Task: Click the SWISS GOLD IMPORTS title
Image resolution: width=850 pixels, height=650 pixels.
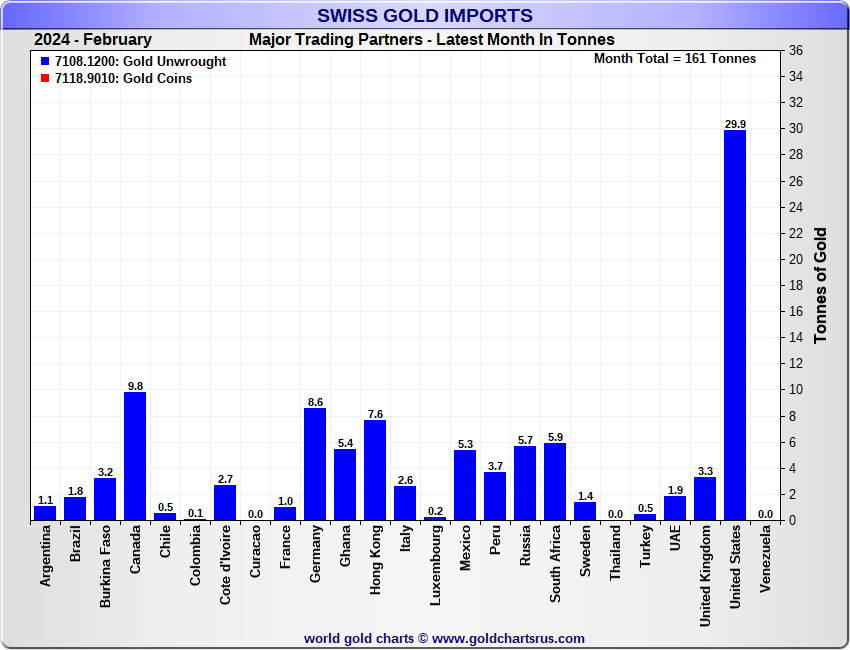Action: (x=424, y=16)
